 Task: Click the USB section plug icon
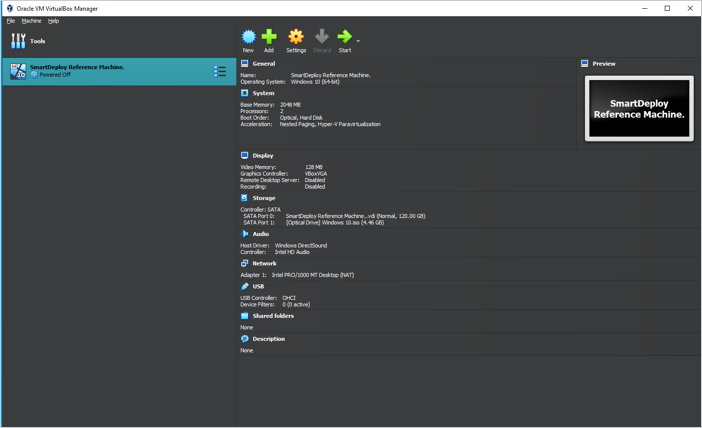click(x=244, y=287)
